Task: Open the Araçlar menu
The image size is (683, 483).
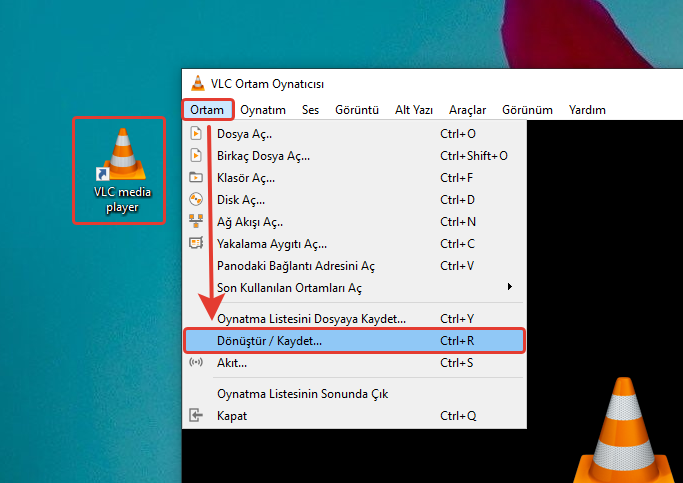Action: (x=467, y=110)
